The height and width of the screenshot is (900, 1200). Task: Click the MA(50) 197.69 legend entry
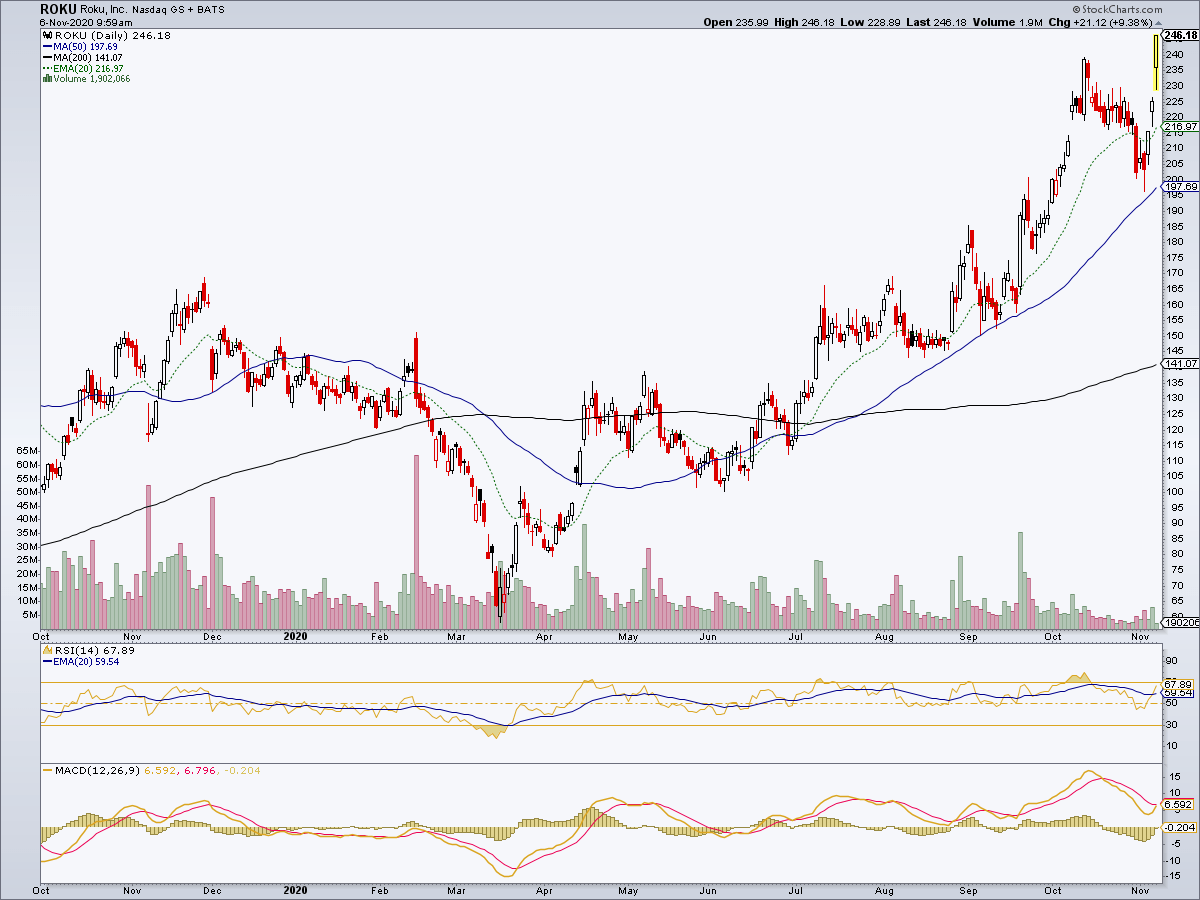[79, 45]
